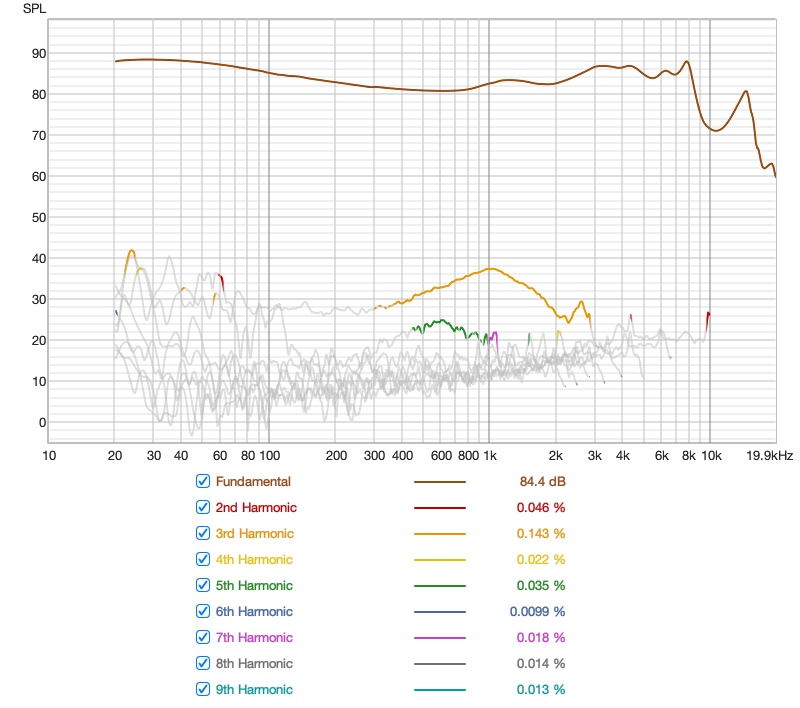Viewport: 800px width, 708px height.
Task: Select the teal 9th Harmonic line swatch
Action: click(440, 690)
